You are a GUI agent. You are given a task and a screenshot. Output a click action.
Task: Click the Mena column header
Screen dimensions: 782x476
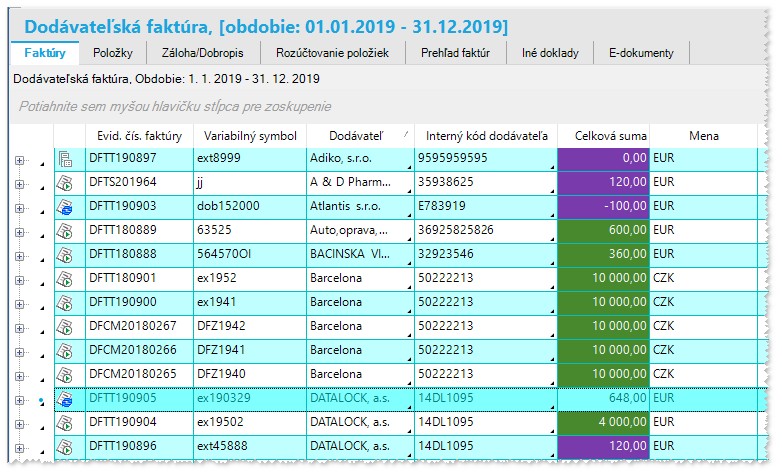coord(704,136)
